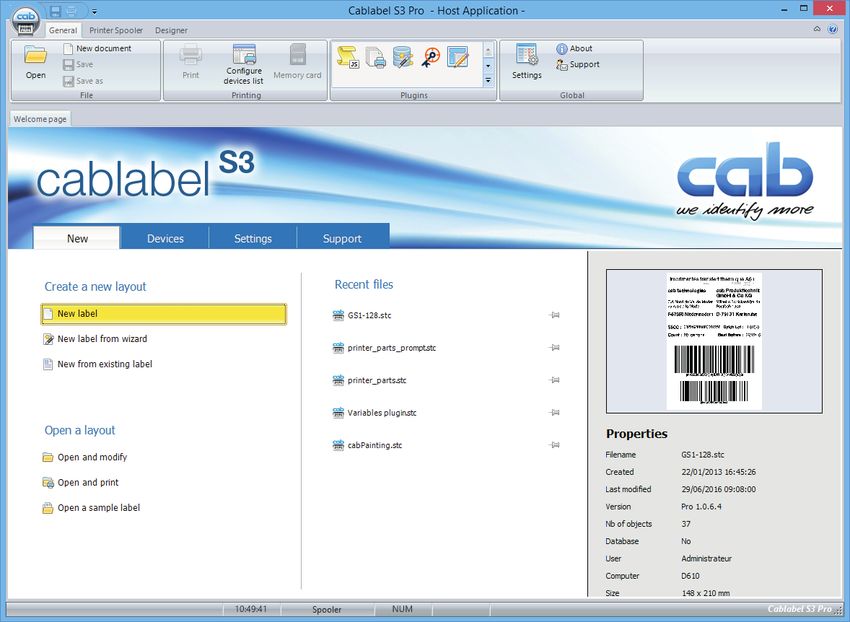Launch the JS script plugin
Screen dimensions: 850x622
click(347, 57)
